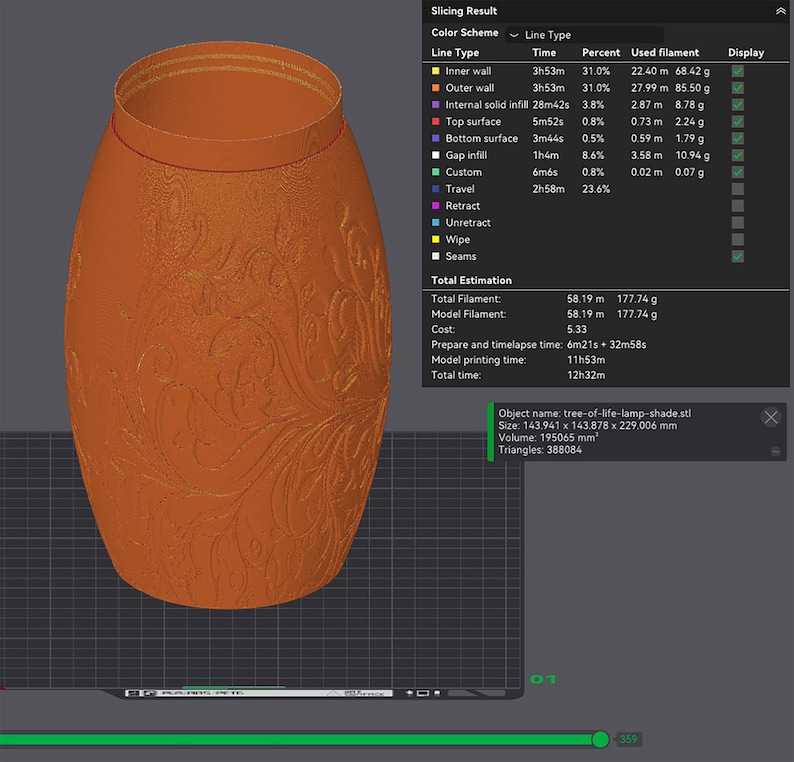The width and height of the screenshot is (794, 762).
Task: Click the sliced vase model preview
Action: (228, 324)
